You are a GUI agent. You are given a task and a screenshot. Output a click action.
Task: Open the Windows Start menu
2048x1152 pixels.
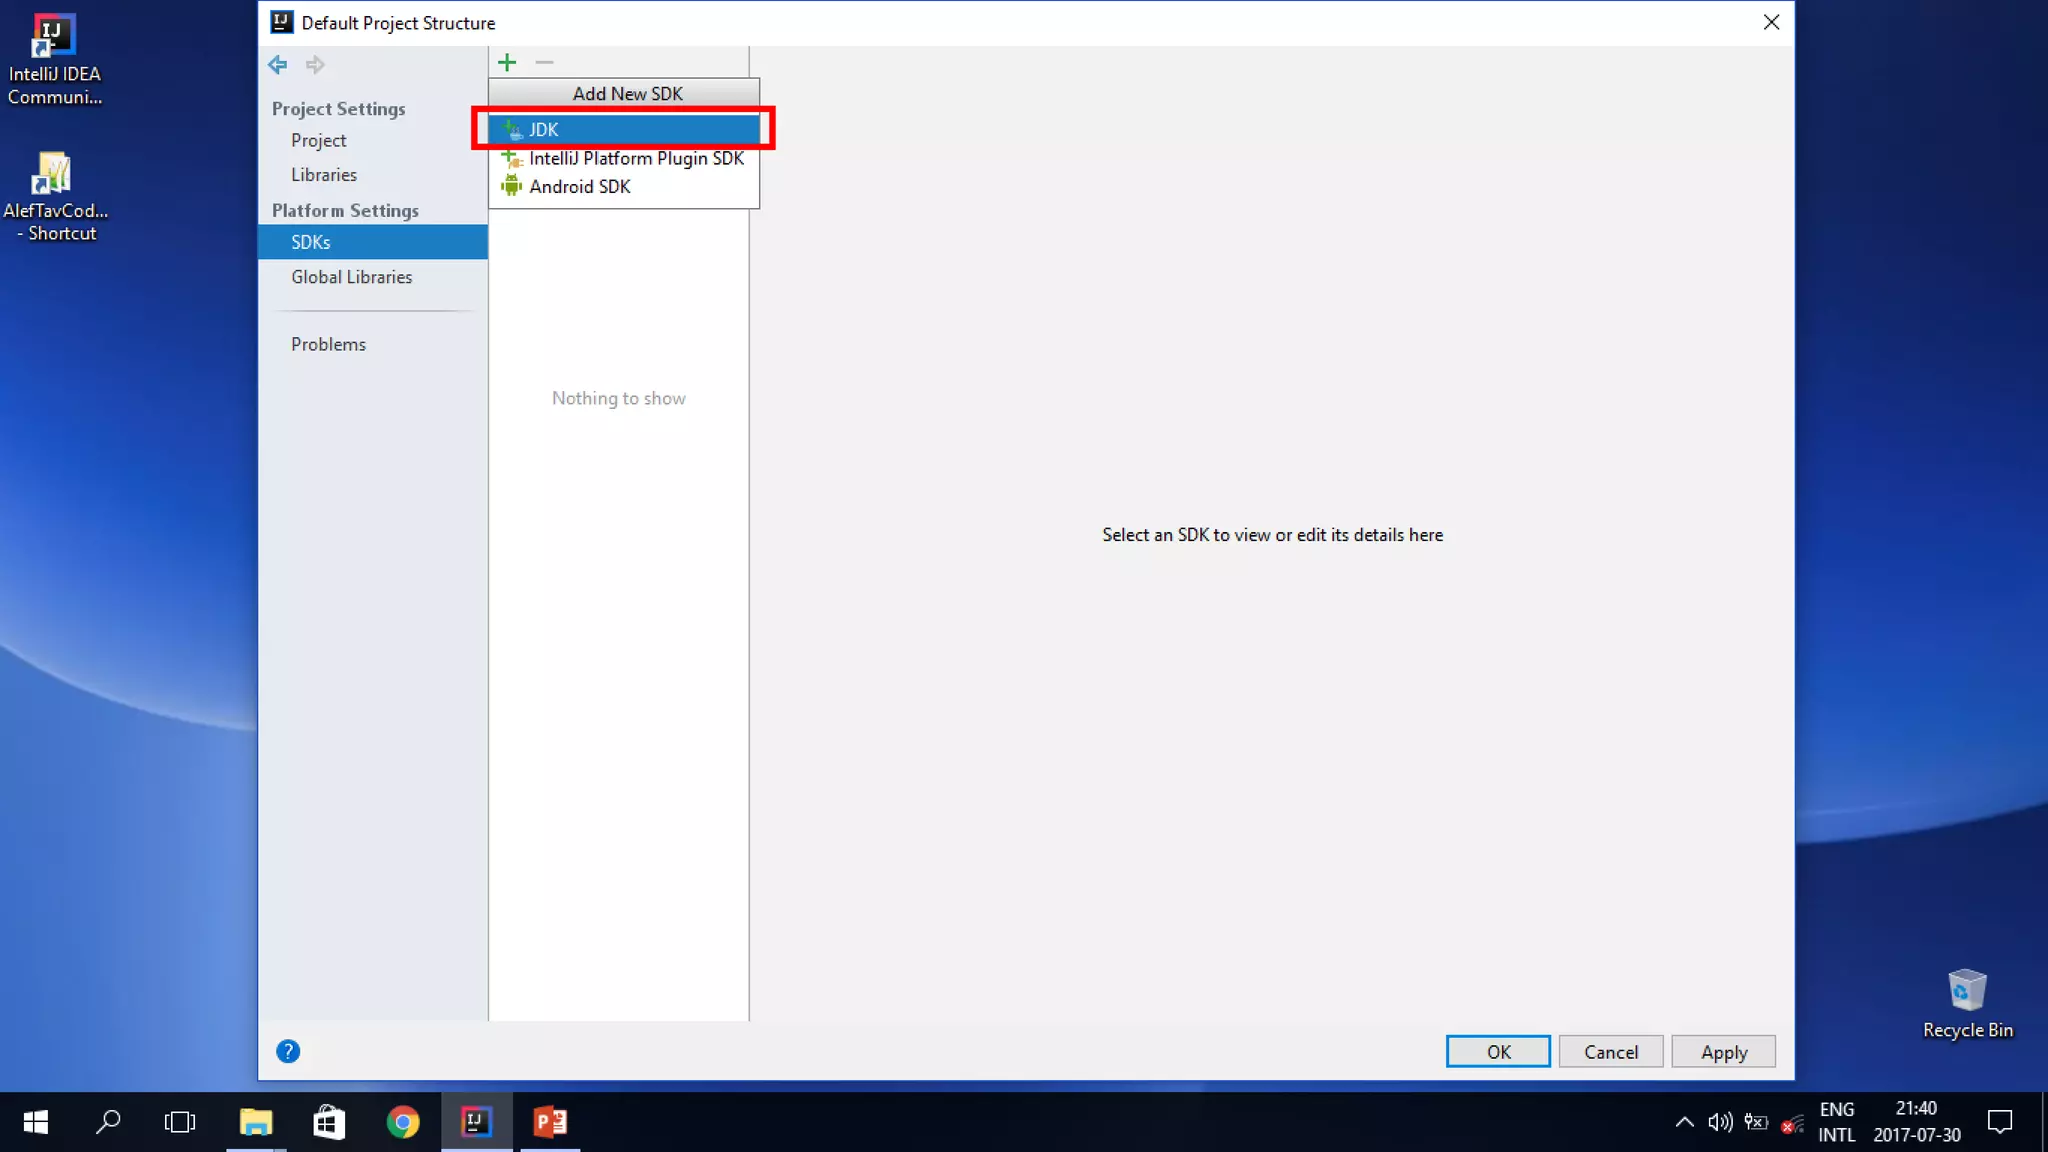click(x=36, y=1122)
